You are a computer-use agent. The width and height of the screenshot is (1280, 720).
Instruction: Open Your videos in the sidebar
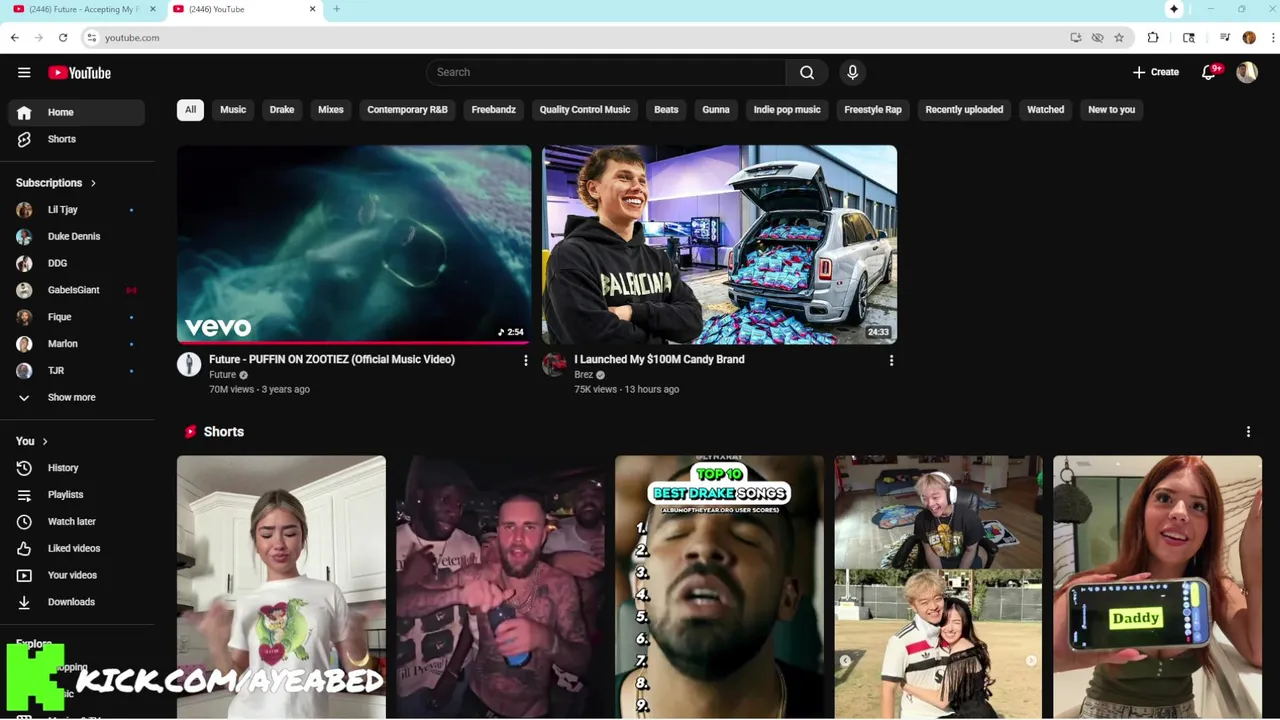tap(76, 575)
